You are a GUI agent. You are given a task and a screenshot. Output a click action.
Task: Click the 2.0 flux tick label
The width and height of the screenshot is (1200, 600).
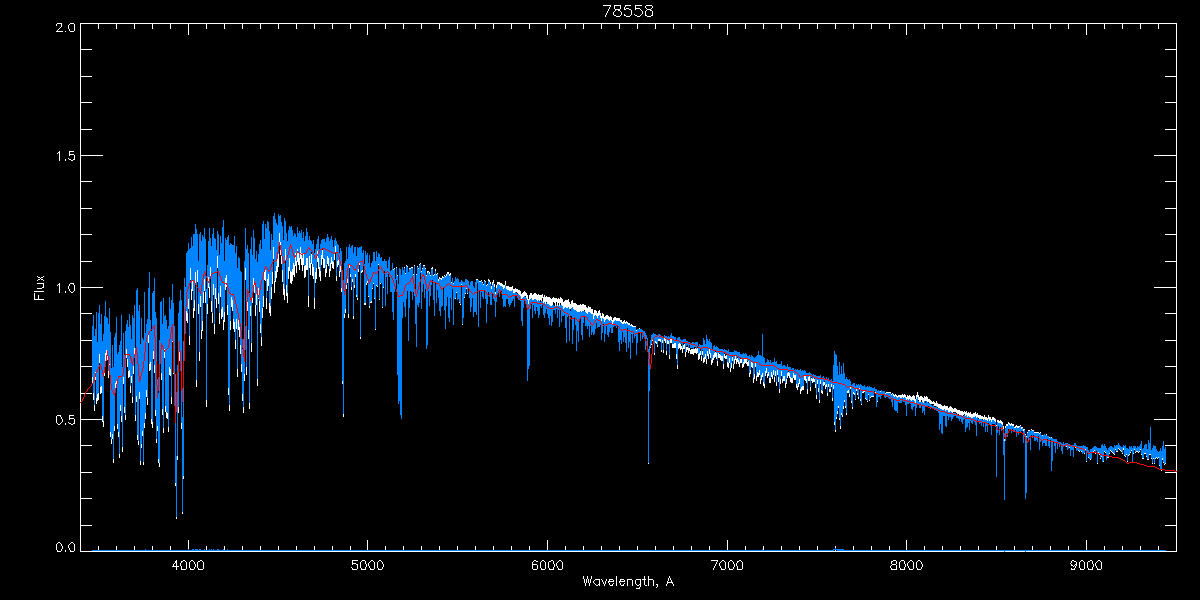point(64,28)
